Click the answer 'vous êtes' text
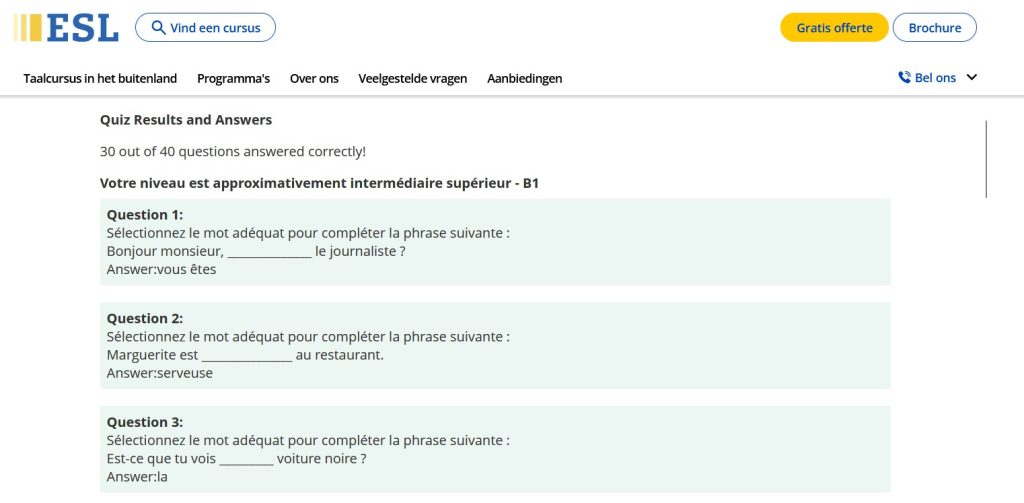Screen dimensions: 1024x503 coord(162,269)
